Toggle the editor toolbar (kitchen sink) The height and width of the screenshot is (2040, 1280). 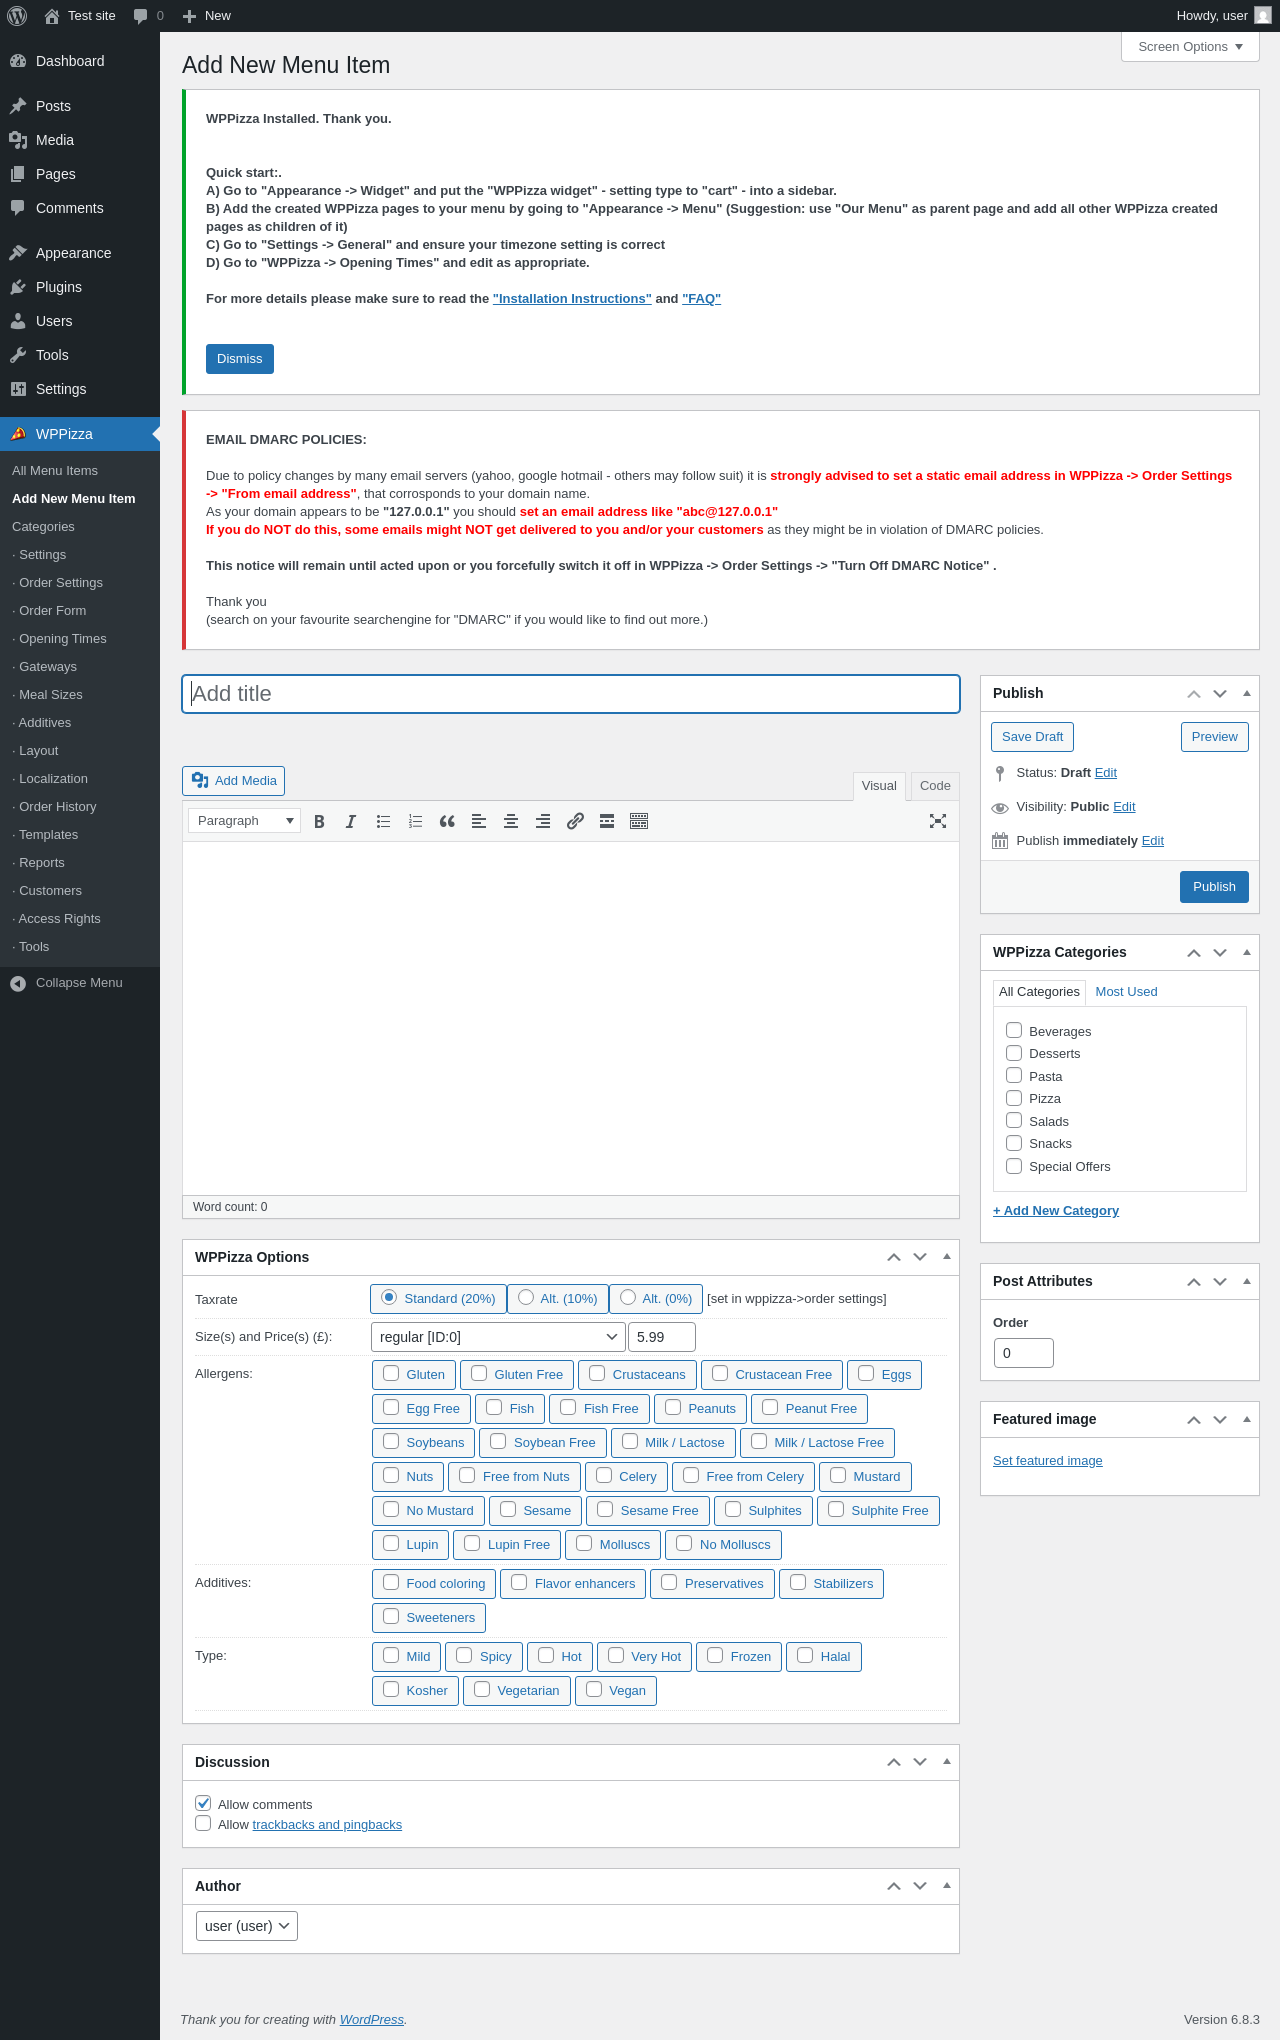point(639,821)
